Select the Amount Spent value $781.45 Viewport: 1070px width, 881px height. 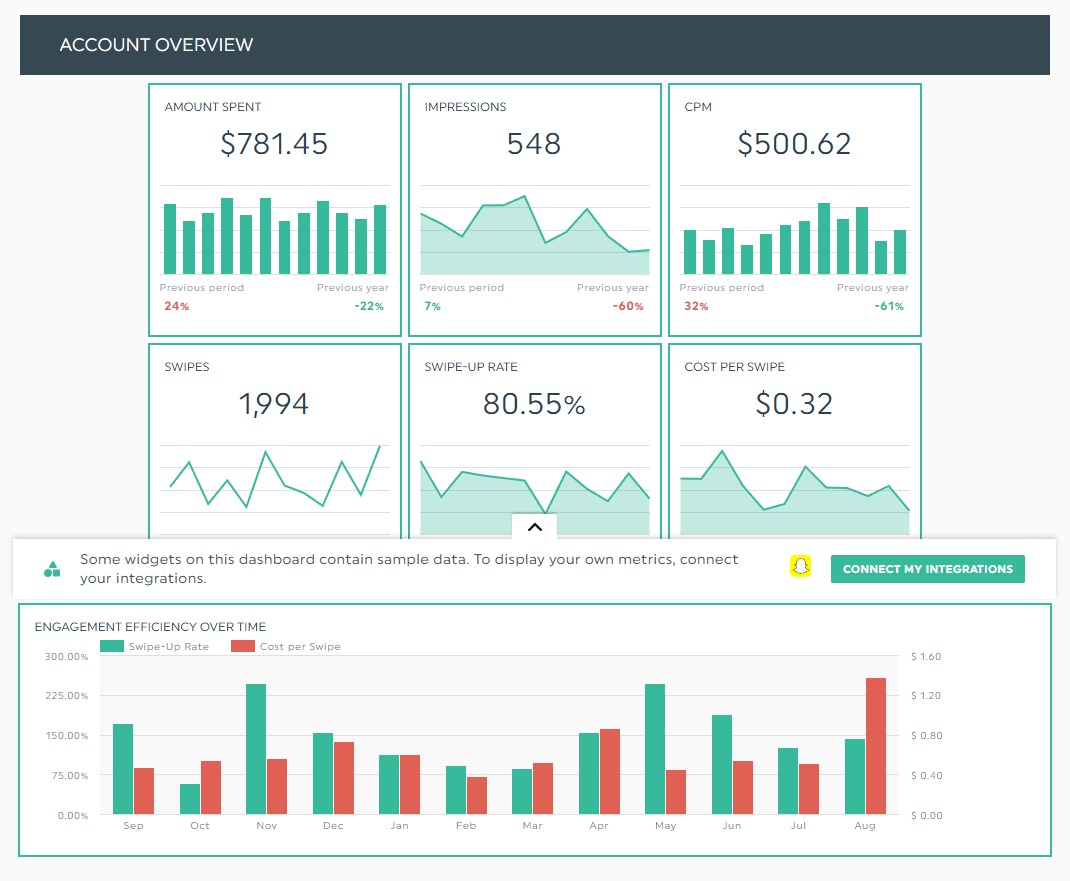[274, 144]
